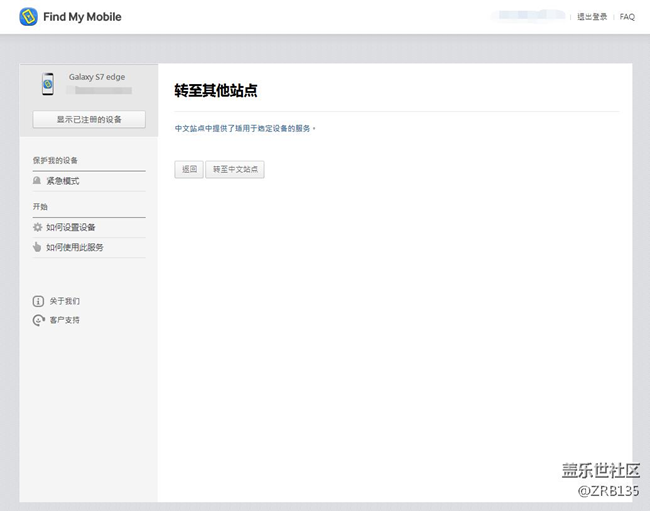Click the Find My Mobile title text
Screen dimensions: 650x511
(82, 17)
